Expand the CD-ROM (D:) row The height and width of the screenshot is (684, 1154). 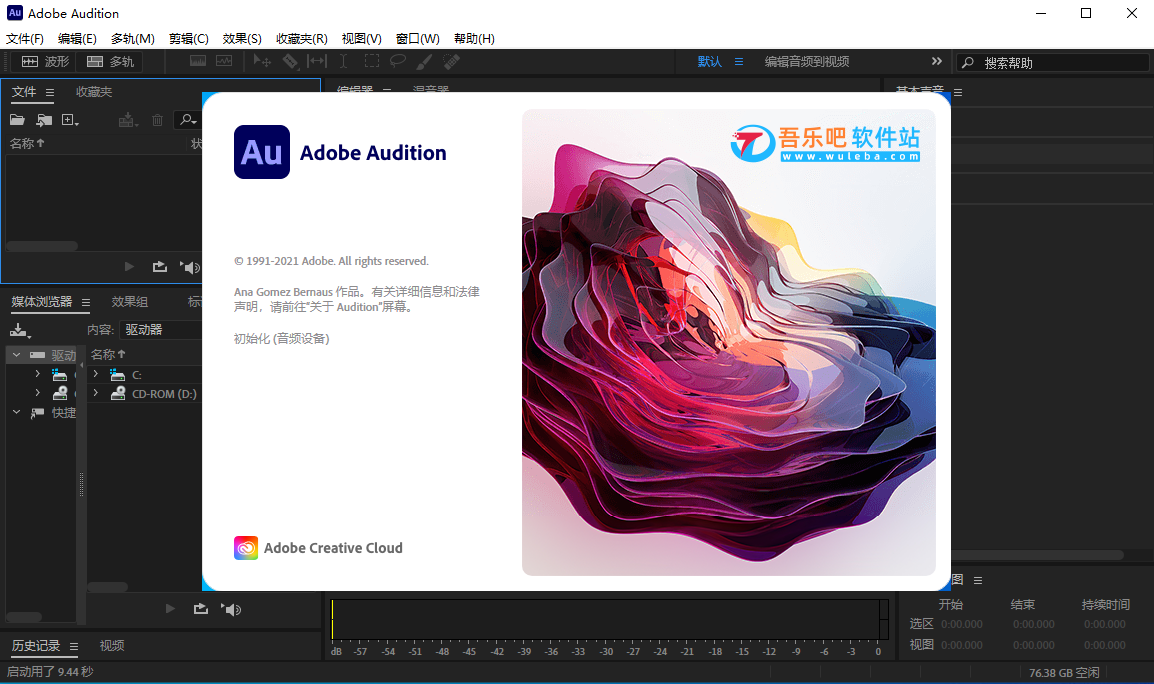[x=96, y=393]
